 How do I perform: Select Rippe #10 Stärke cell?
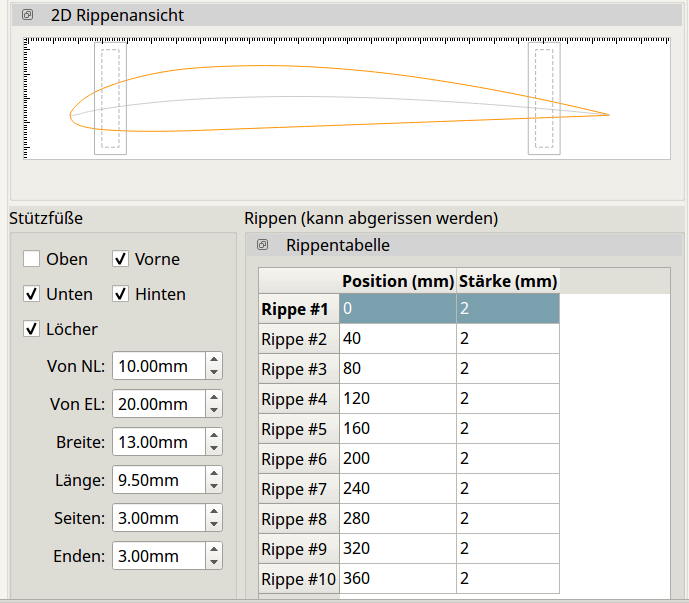507,579
